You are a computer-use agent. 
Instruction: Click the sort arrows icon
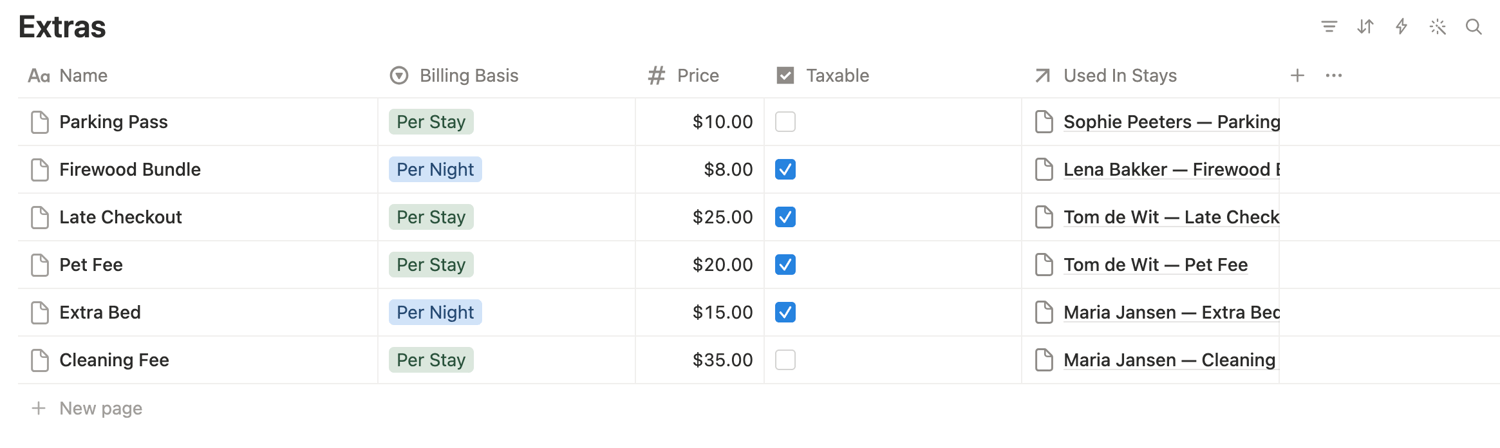coord(1365,27)
